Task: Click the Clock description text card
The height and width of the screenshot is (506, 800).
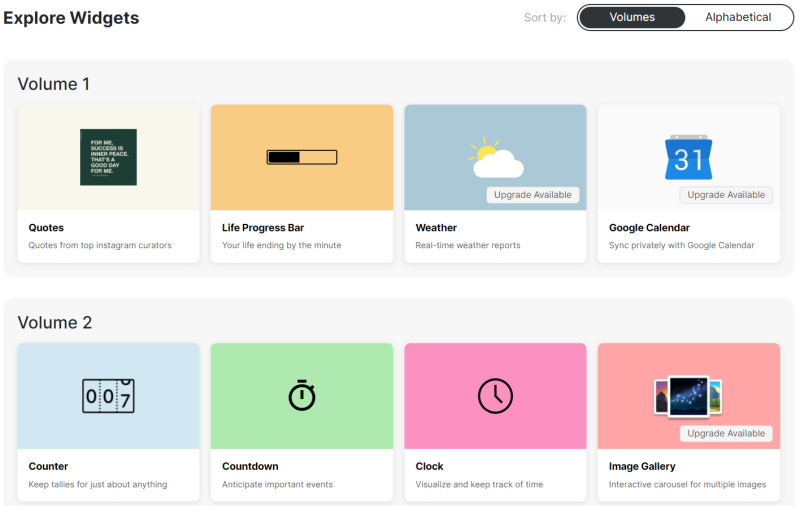Action: [x=479, y=484]
